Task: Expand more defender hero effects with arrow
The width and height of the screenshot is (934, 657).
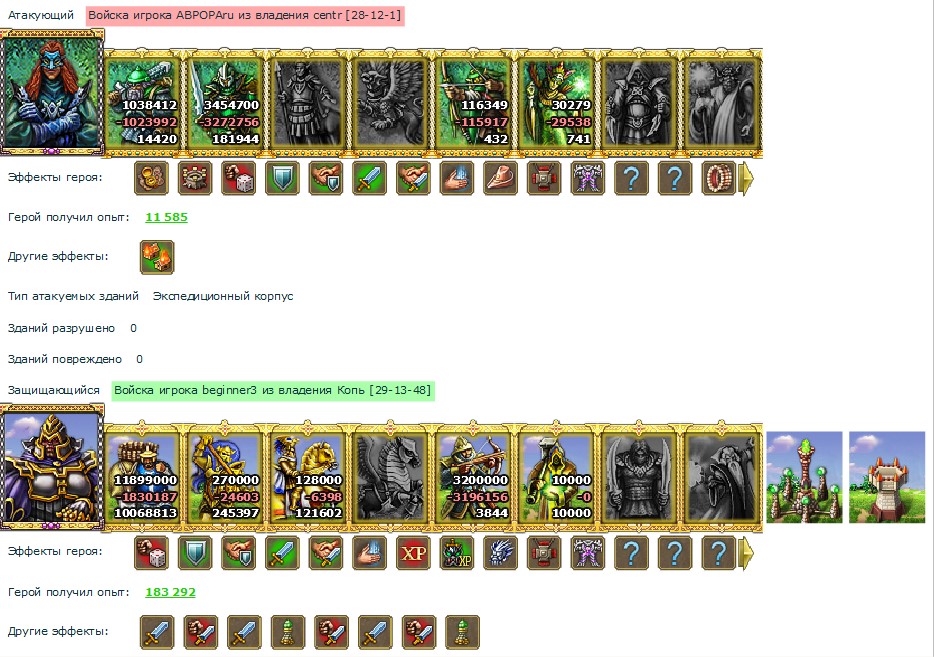Action: [746, 553]
